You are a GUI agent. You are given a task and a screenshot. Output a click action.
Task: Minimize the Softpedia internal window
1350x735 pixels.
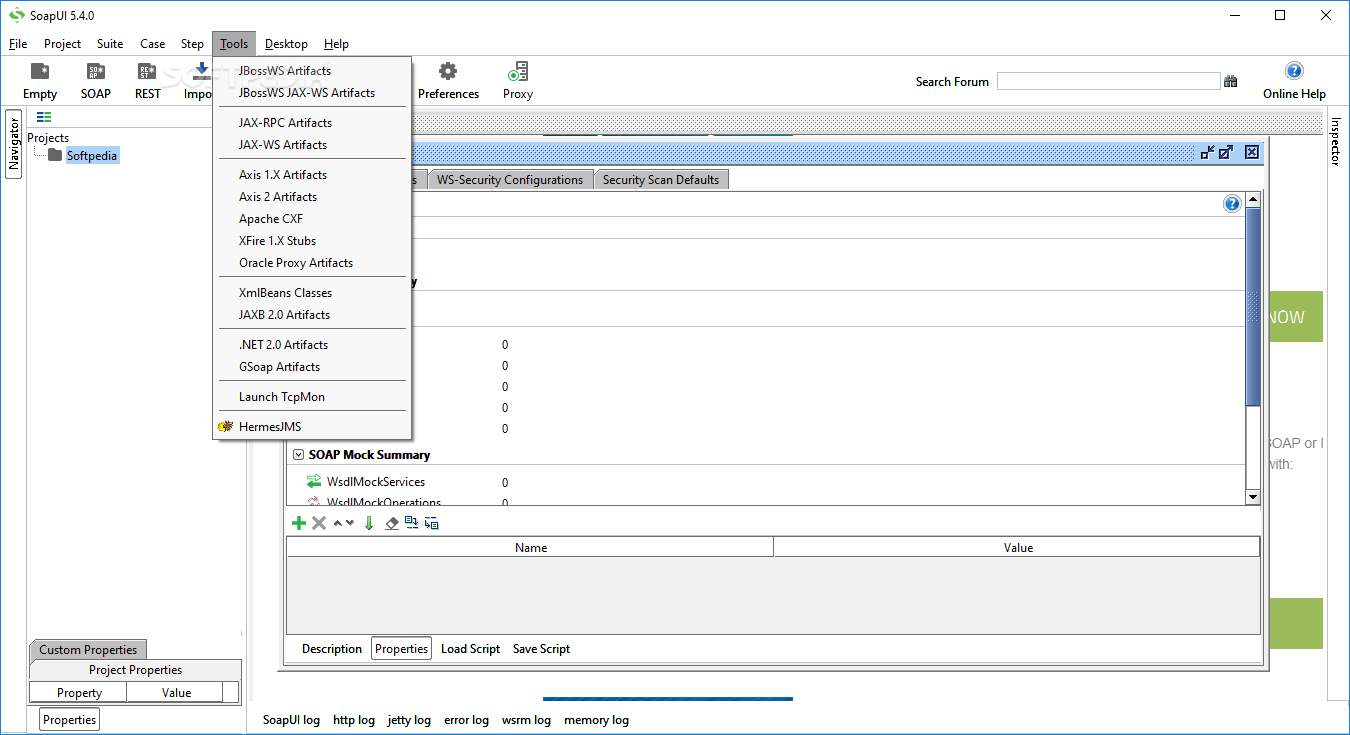[1208, 152]
